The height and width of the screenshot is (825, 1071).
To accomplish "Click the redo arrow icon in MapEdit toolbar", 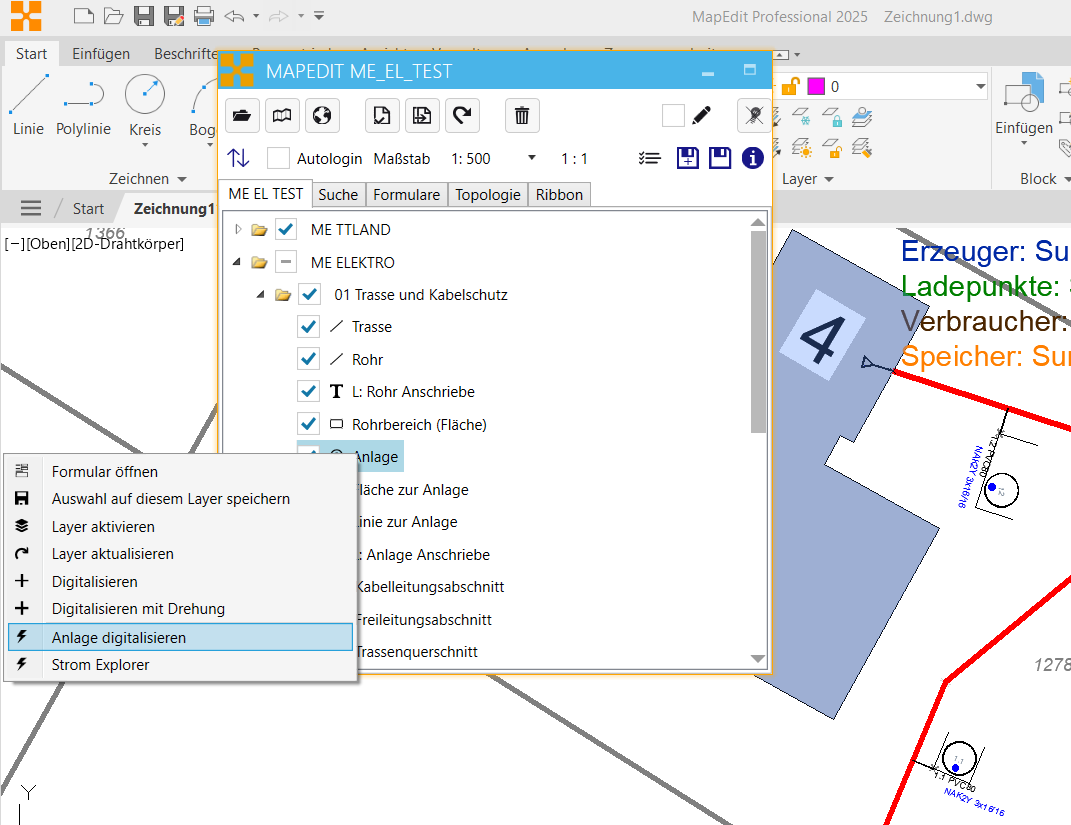I will pyautogui.click(x=462, y=115).
